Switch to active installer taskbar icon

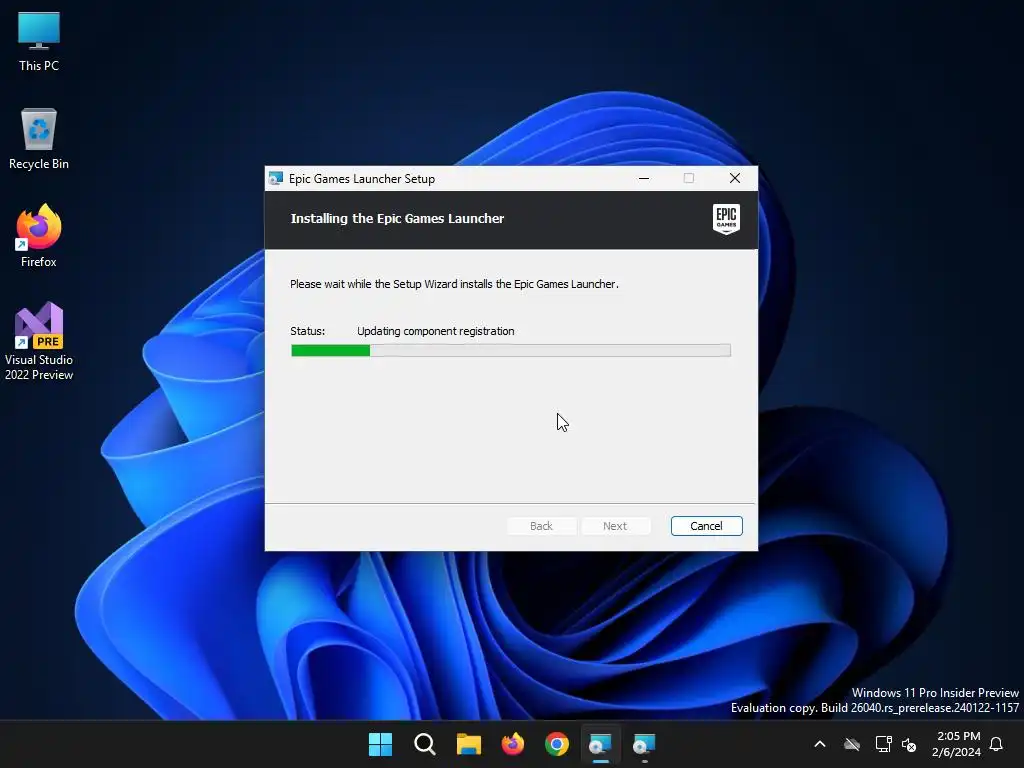click(600, 744)
